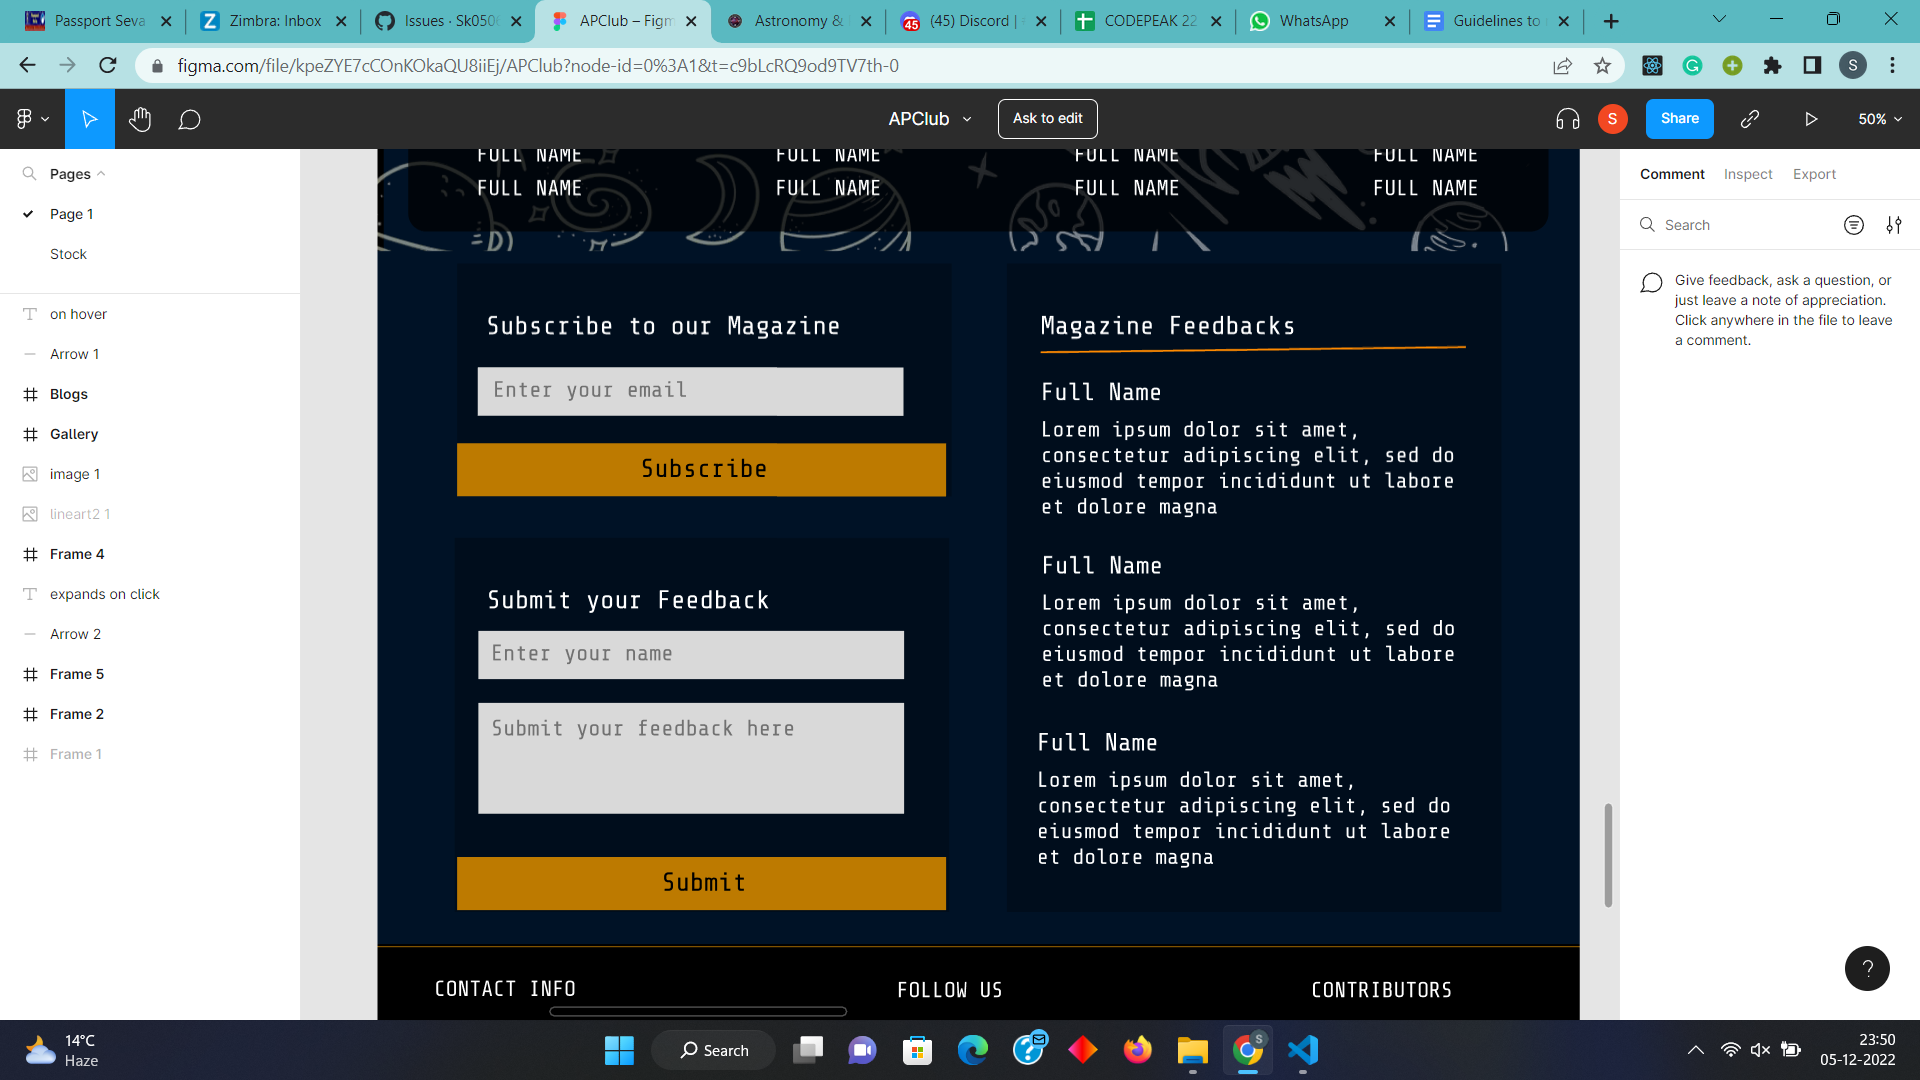Click the canvas vertical scrollbar thumb
This screenshot has height=1080, width=1920.
[x=1608, y=855]
